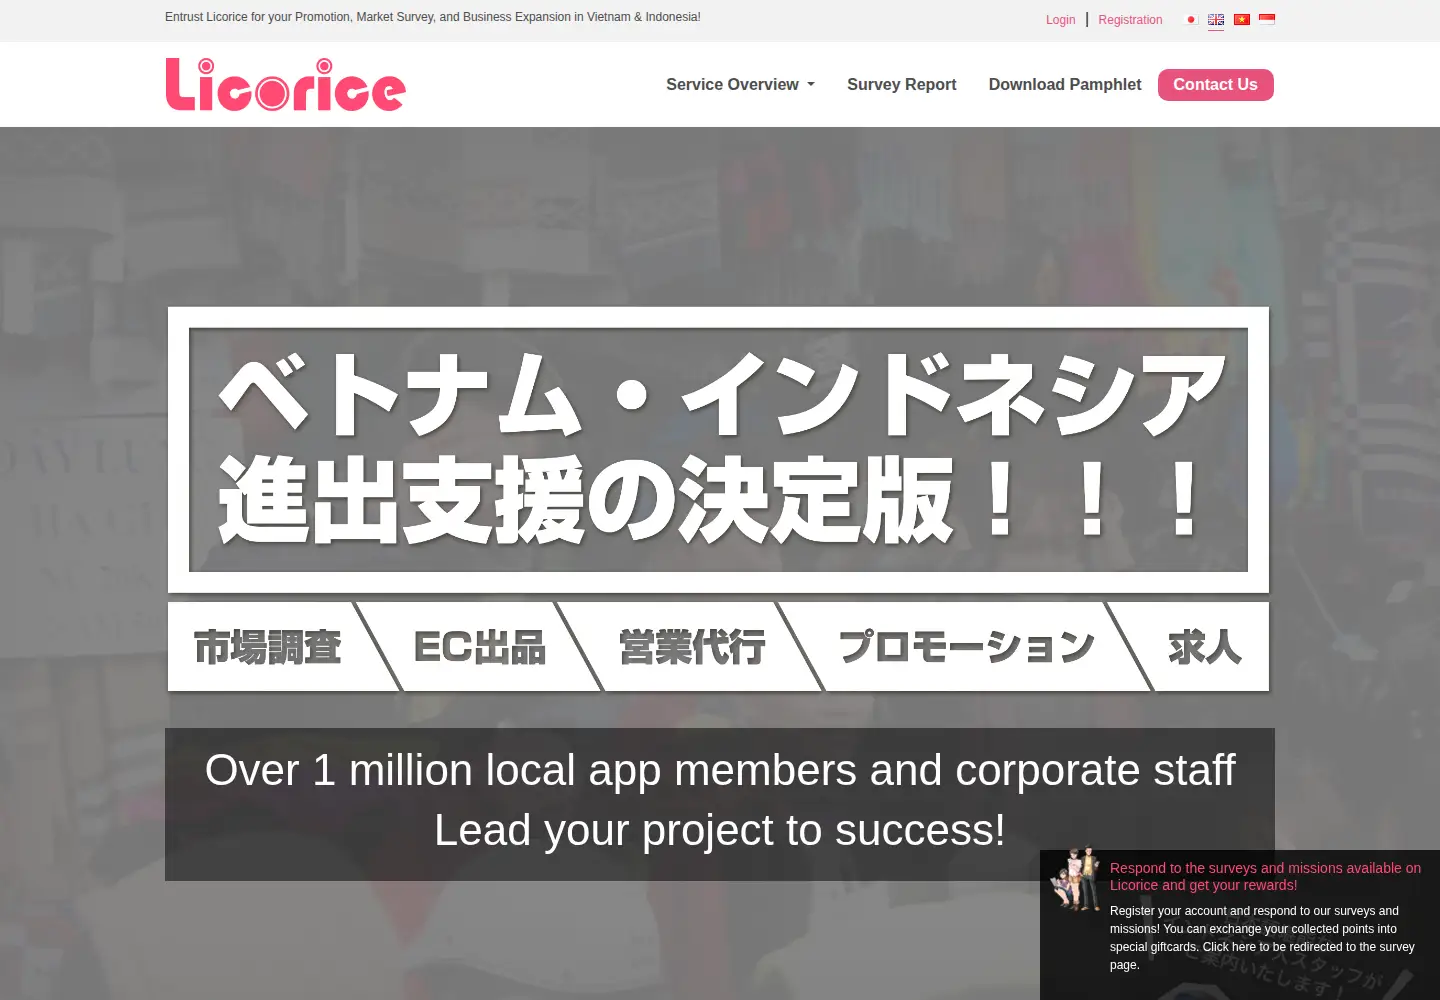Select the English UK flag icon
Screen dimensions: 1440x1000
tap(1216, 20)
